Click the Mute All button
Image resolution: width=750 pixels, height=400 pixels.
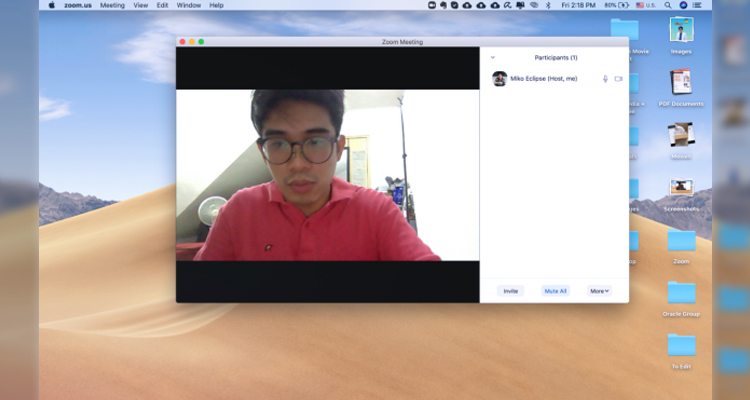(x=555, y=291)
